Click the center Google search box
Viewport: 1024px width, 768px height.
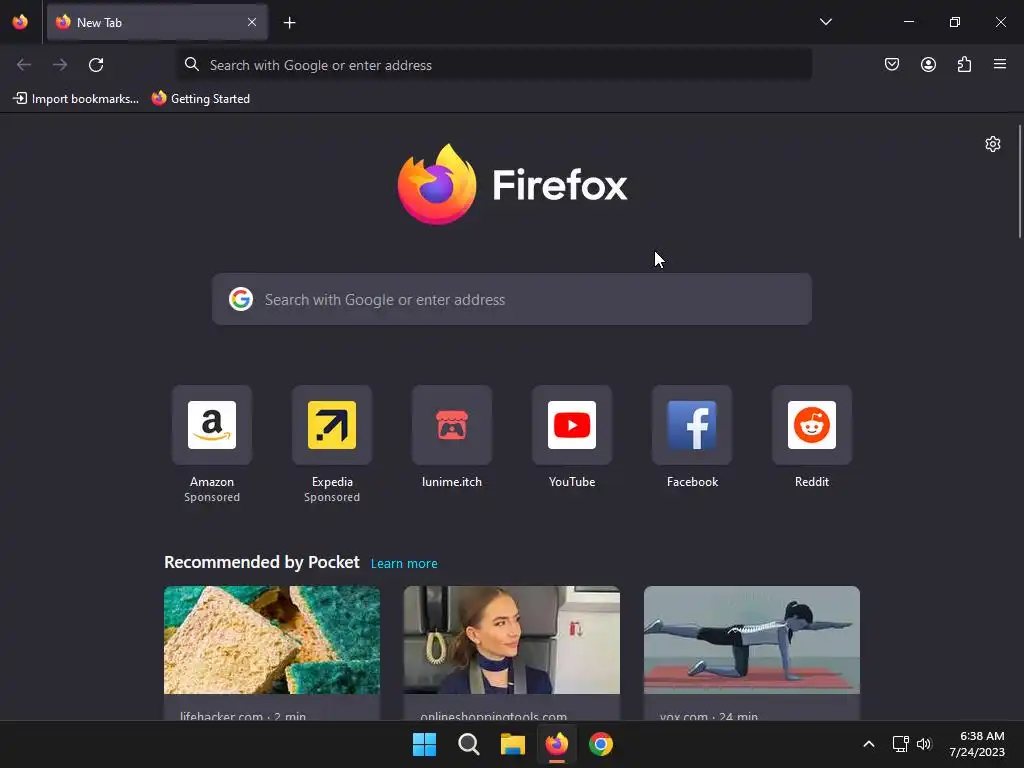click(x=512, y=299)
